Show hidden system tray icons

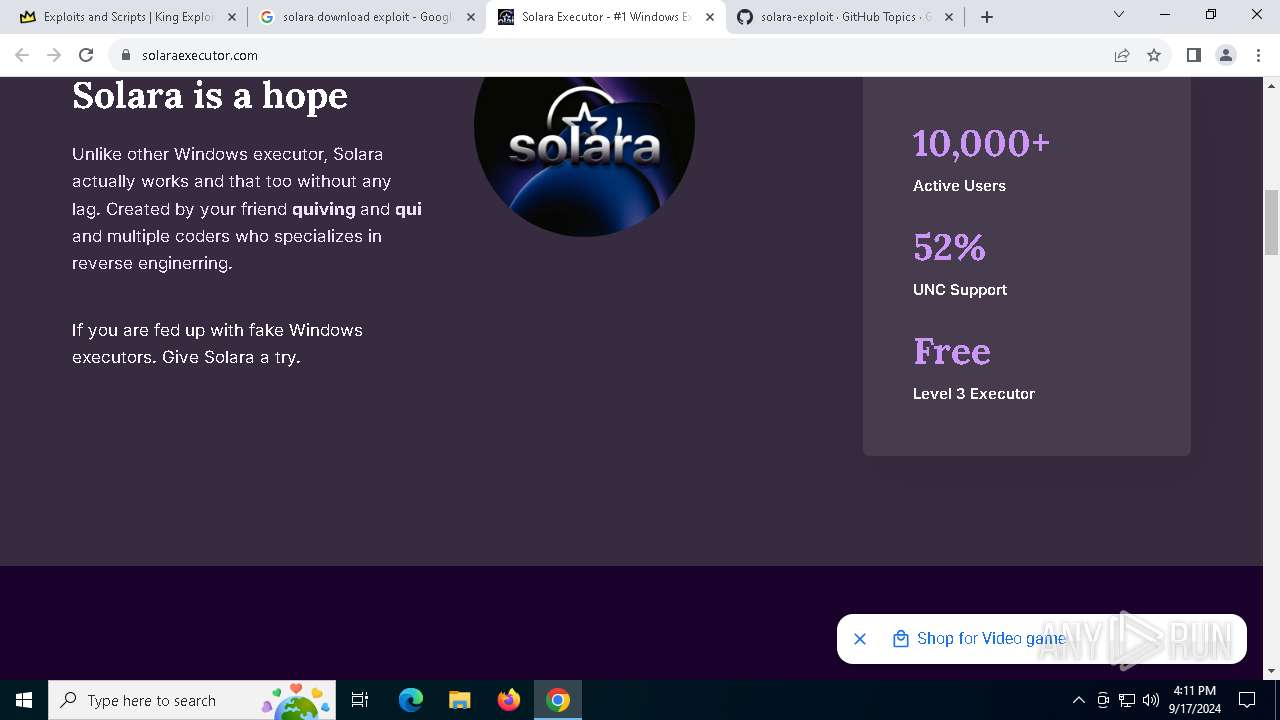click(x=1078, y=700)
